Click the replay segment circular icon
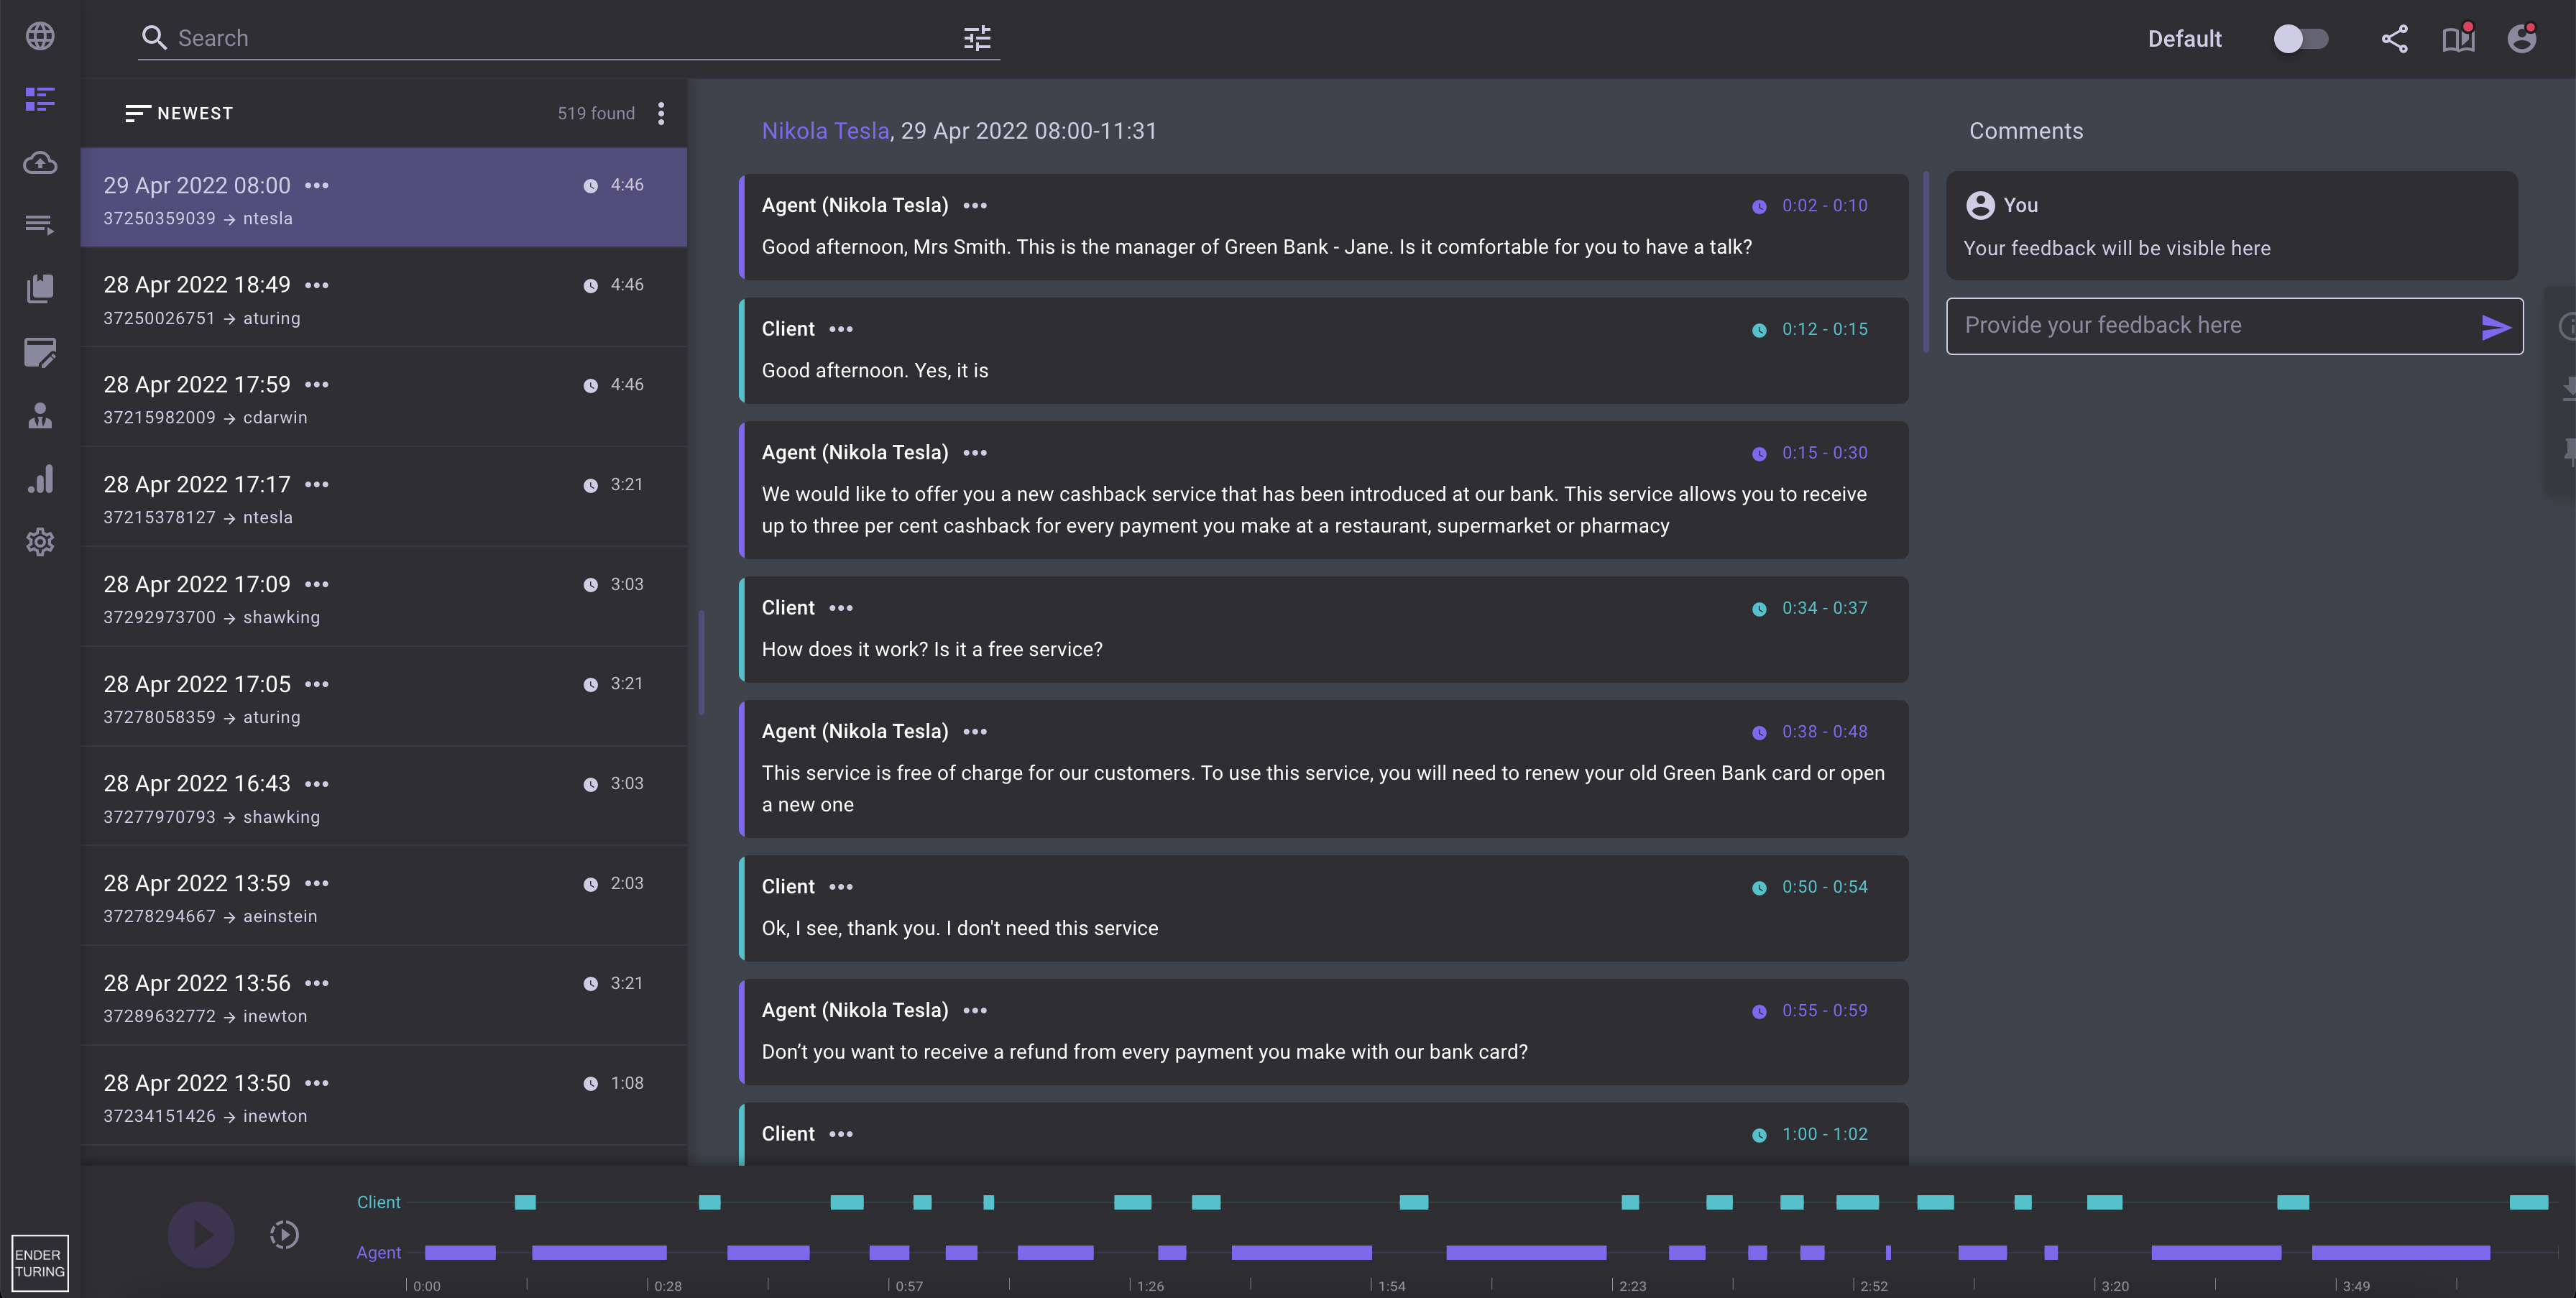 [284, 1235]
